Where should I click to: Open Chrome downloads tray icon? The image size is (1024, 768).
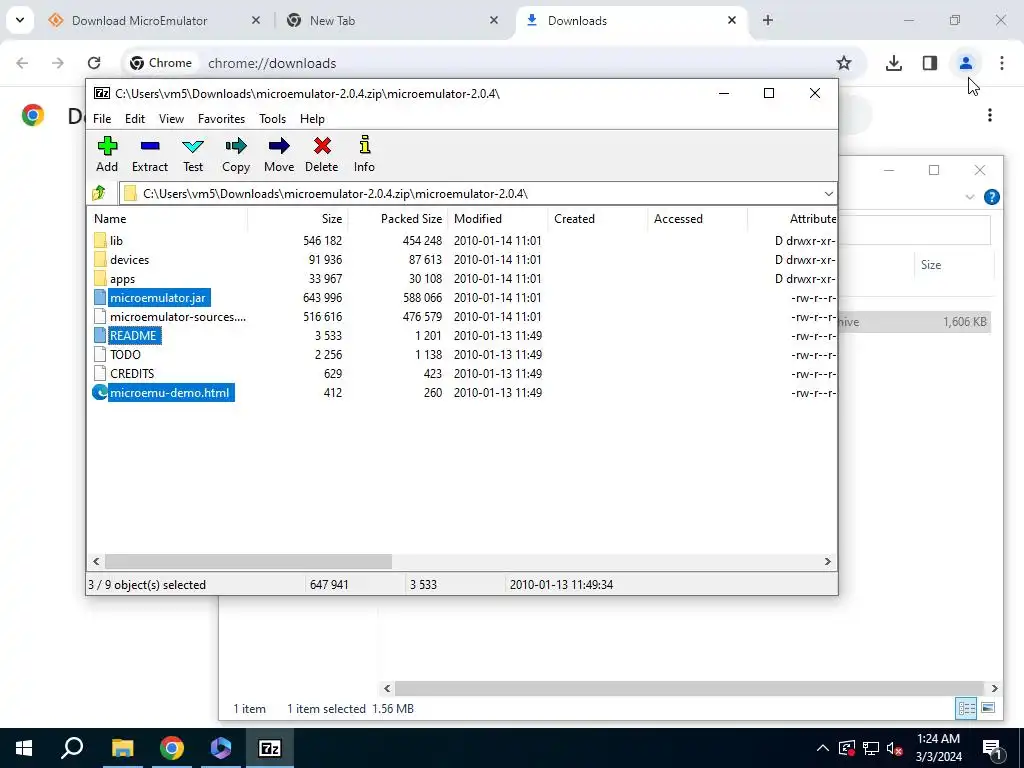click(893, 63)
